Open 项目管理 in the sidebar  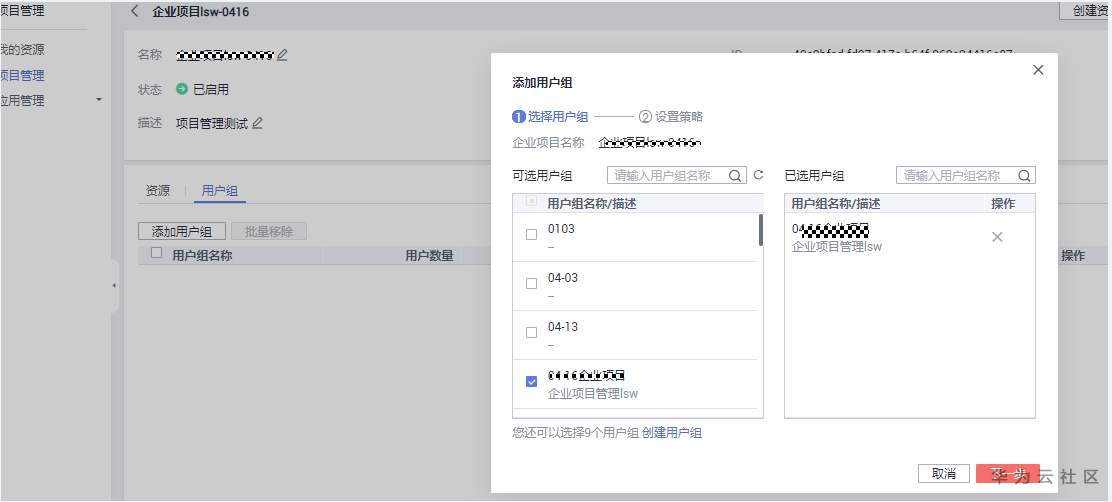point(22,75)
